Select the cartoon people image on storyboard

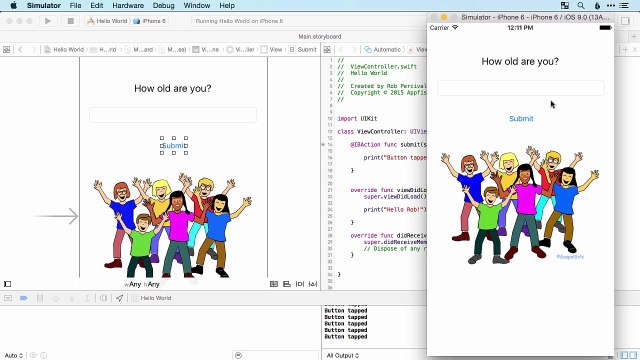173,225
